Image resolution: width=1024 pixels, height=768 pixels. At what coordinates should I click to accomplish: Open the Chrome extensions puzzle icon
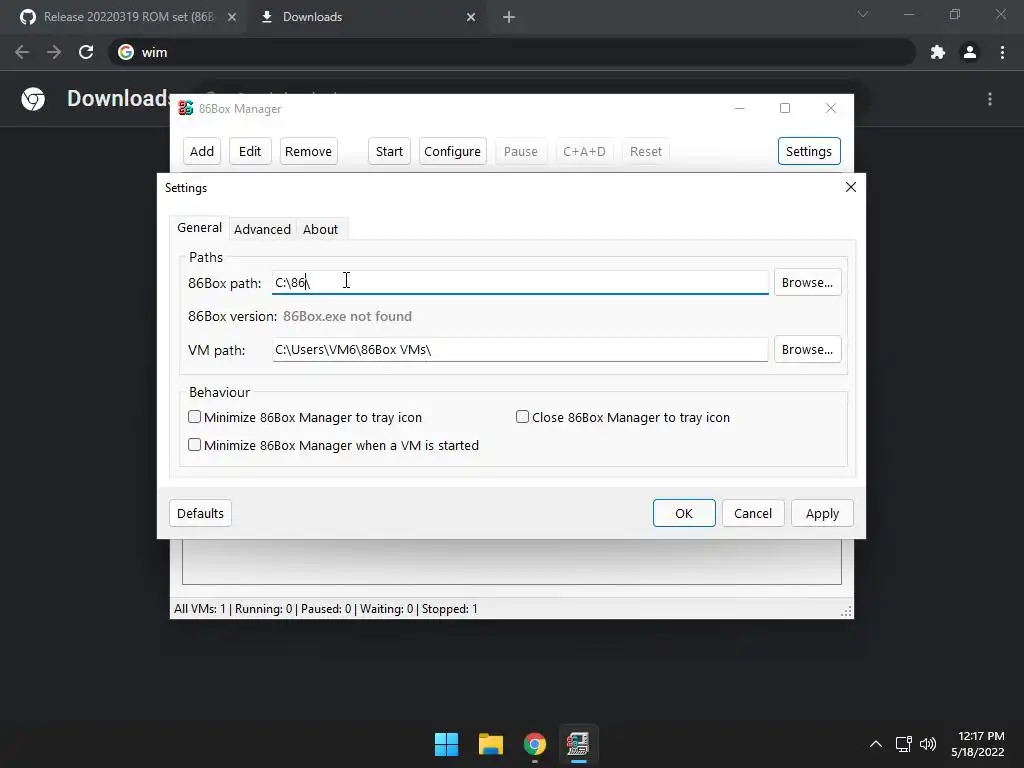[938, 52]
